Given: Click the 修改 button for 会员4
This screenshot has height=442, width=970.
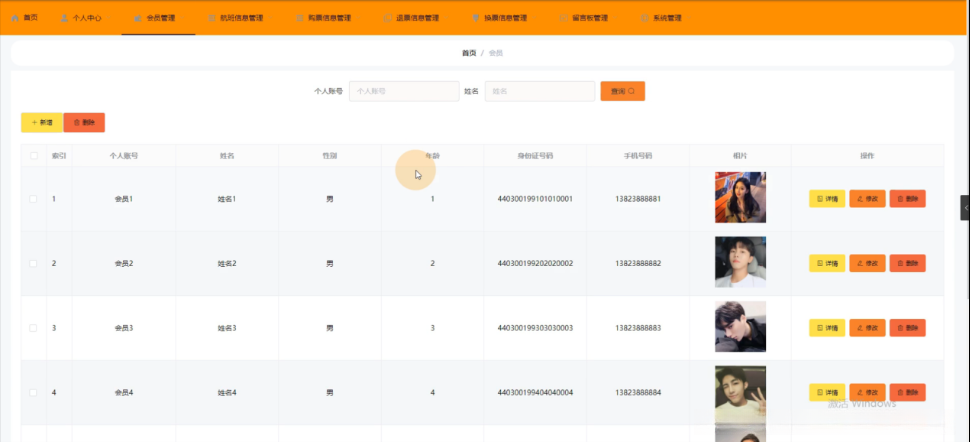Looking at the screenshot, I should click(867, 392).
